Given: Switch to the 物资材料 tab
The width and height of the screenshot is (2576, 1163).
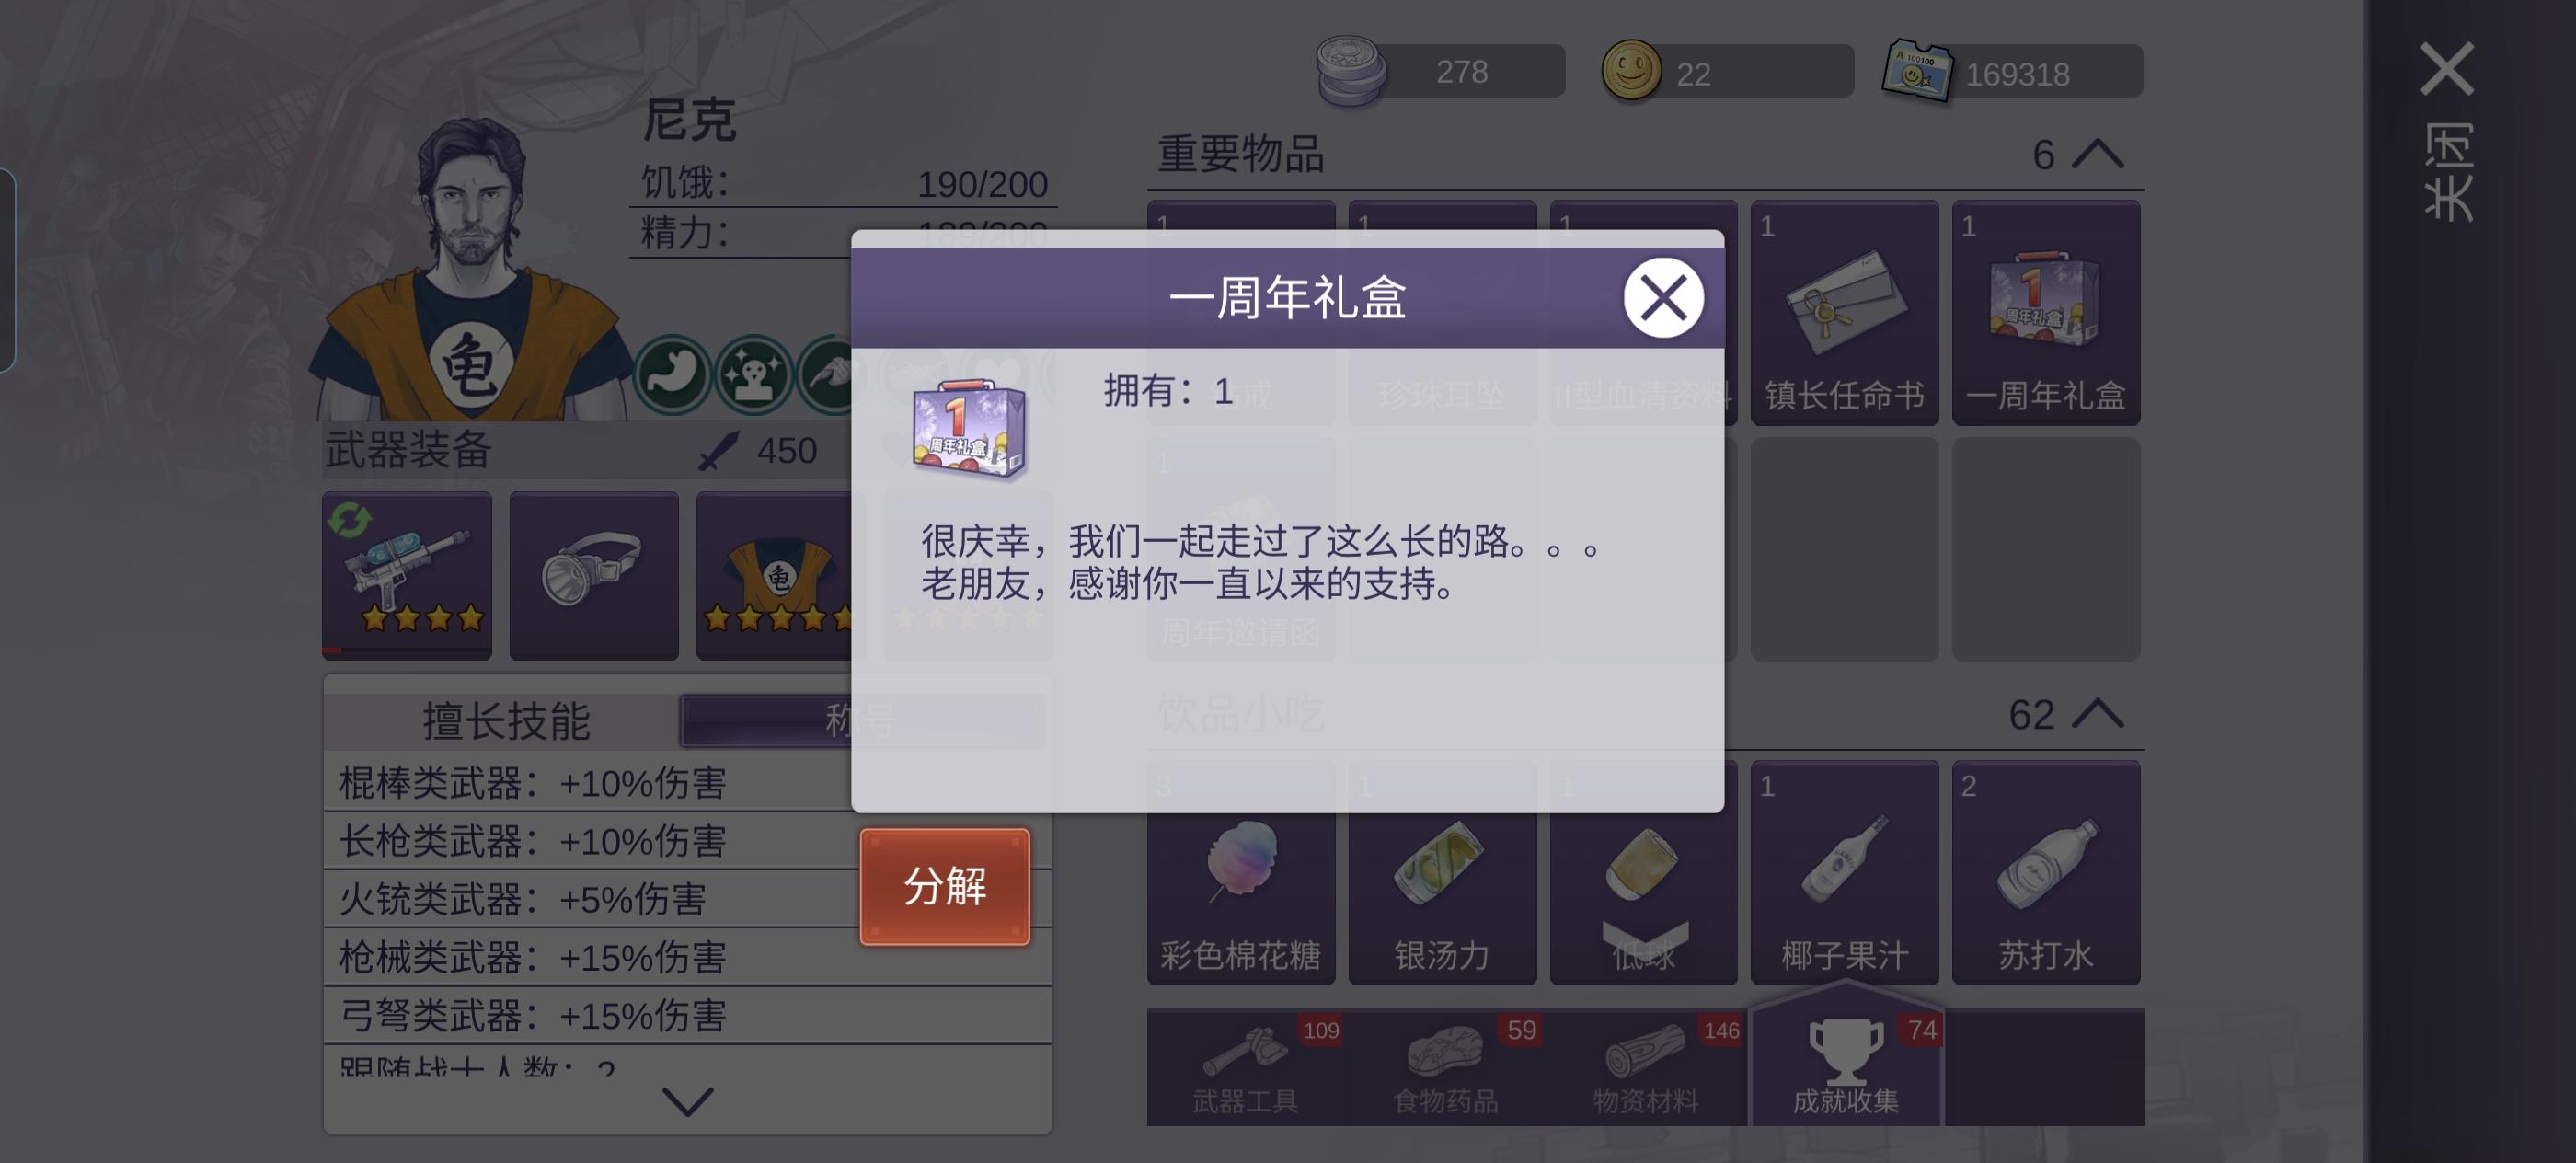Looking at the screenshot, I should (1646, 1068).
